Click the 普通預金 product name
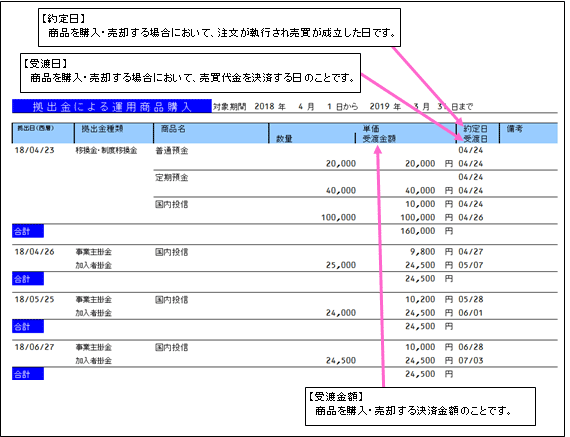The image size is (570, 437). pyautogui.click(x=172, y=151)
